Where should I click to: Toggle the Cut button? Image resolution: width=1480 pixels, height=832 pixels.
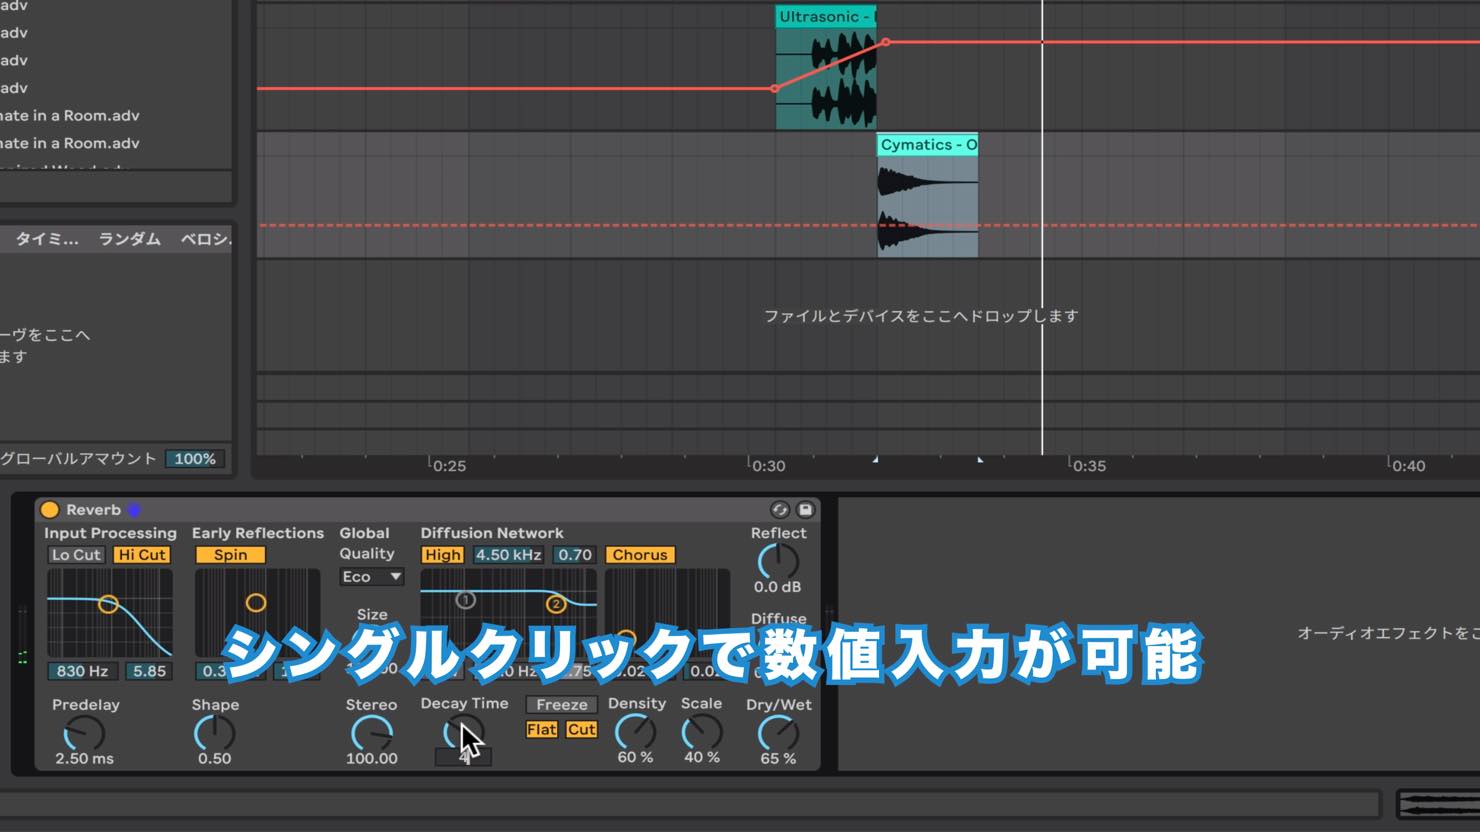[581, 730]
